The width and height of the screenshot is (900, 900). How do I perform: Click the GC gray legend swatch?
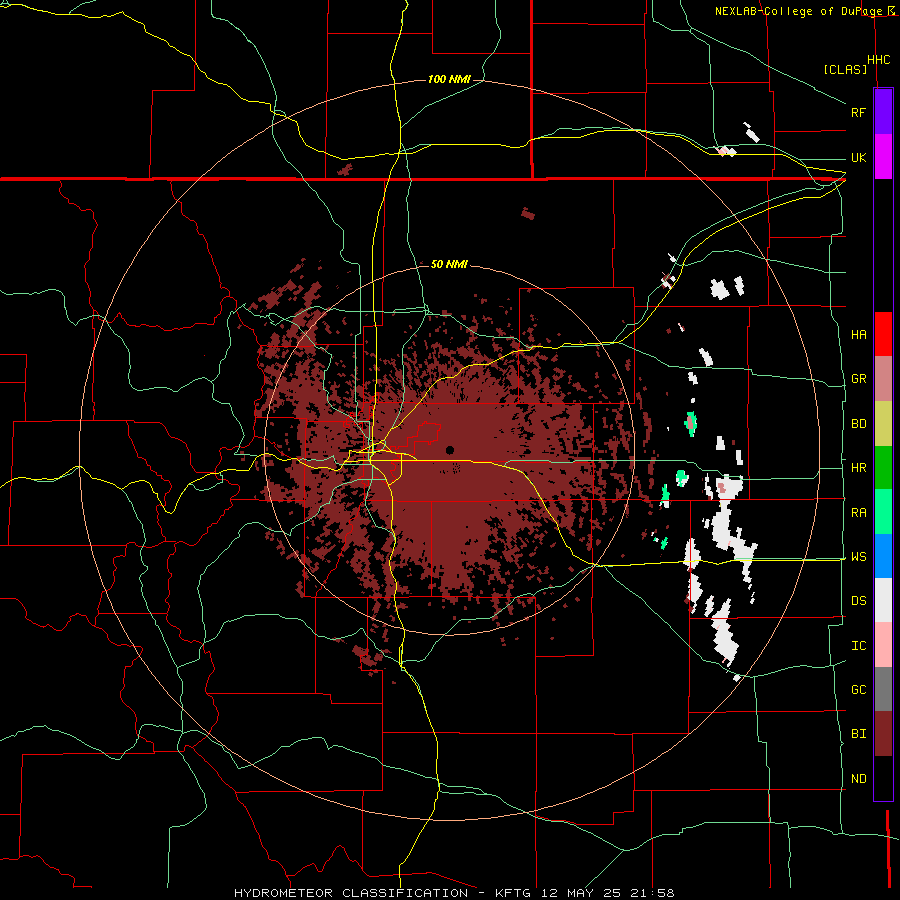(883, 689)
